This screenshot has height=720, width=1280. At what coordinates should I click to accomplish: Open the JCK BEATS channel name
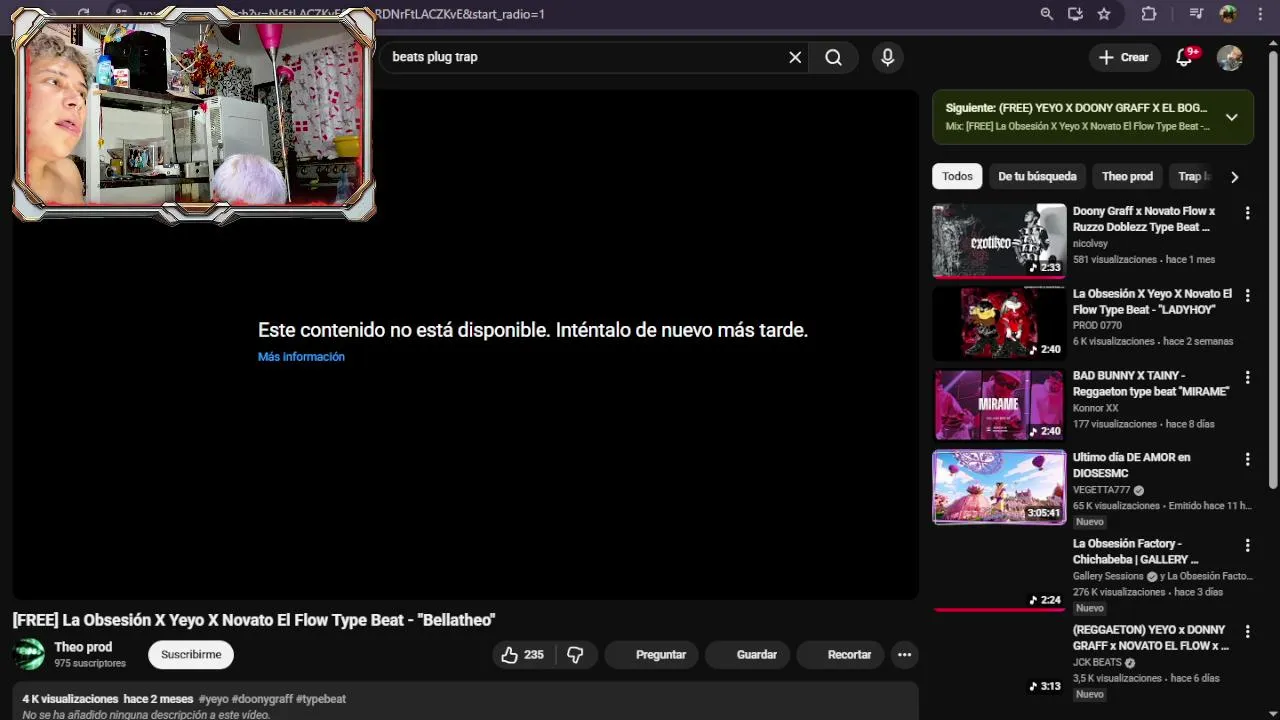point(1097,662)
